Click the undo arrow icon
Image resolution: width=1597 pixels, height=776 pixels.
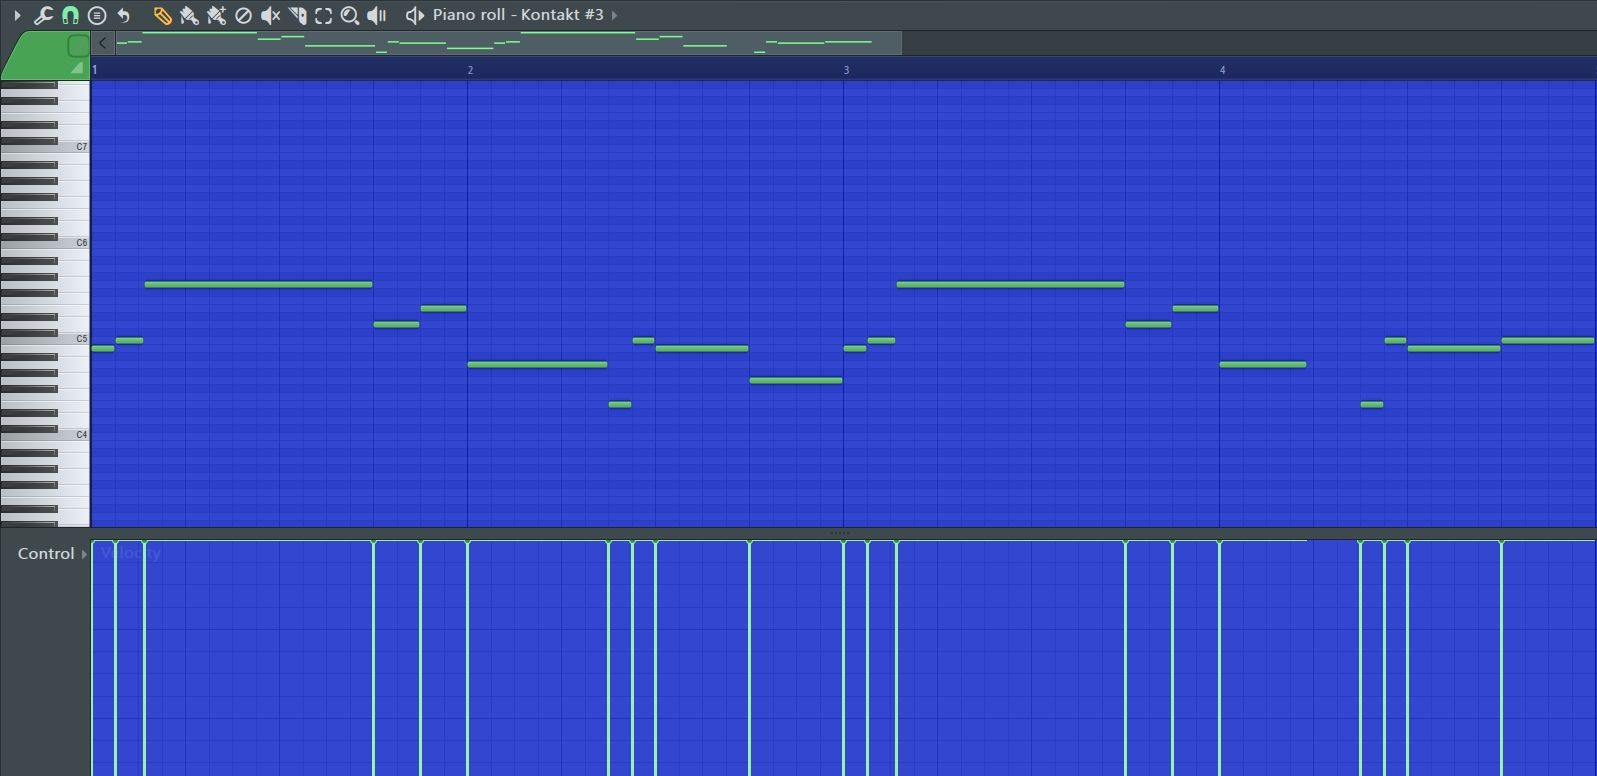[124, 15]
